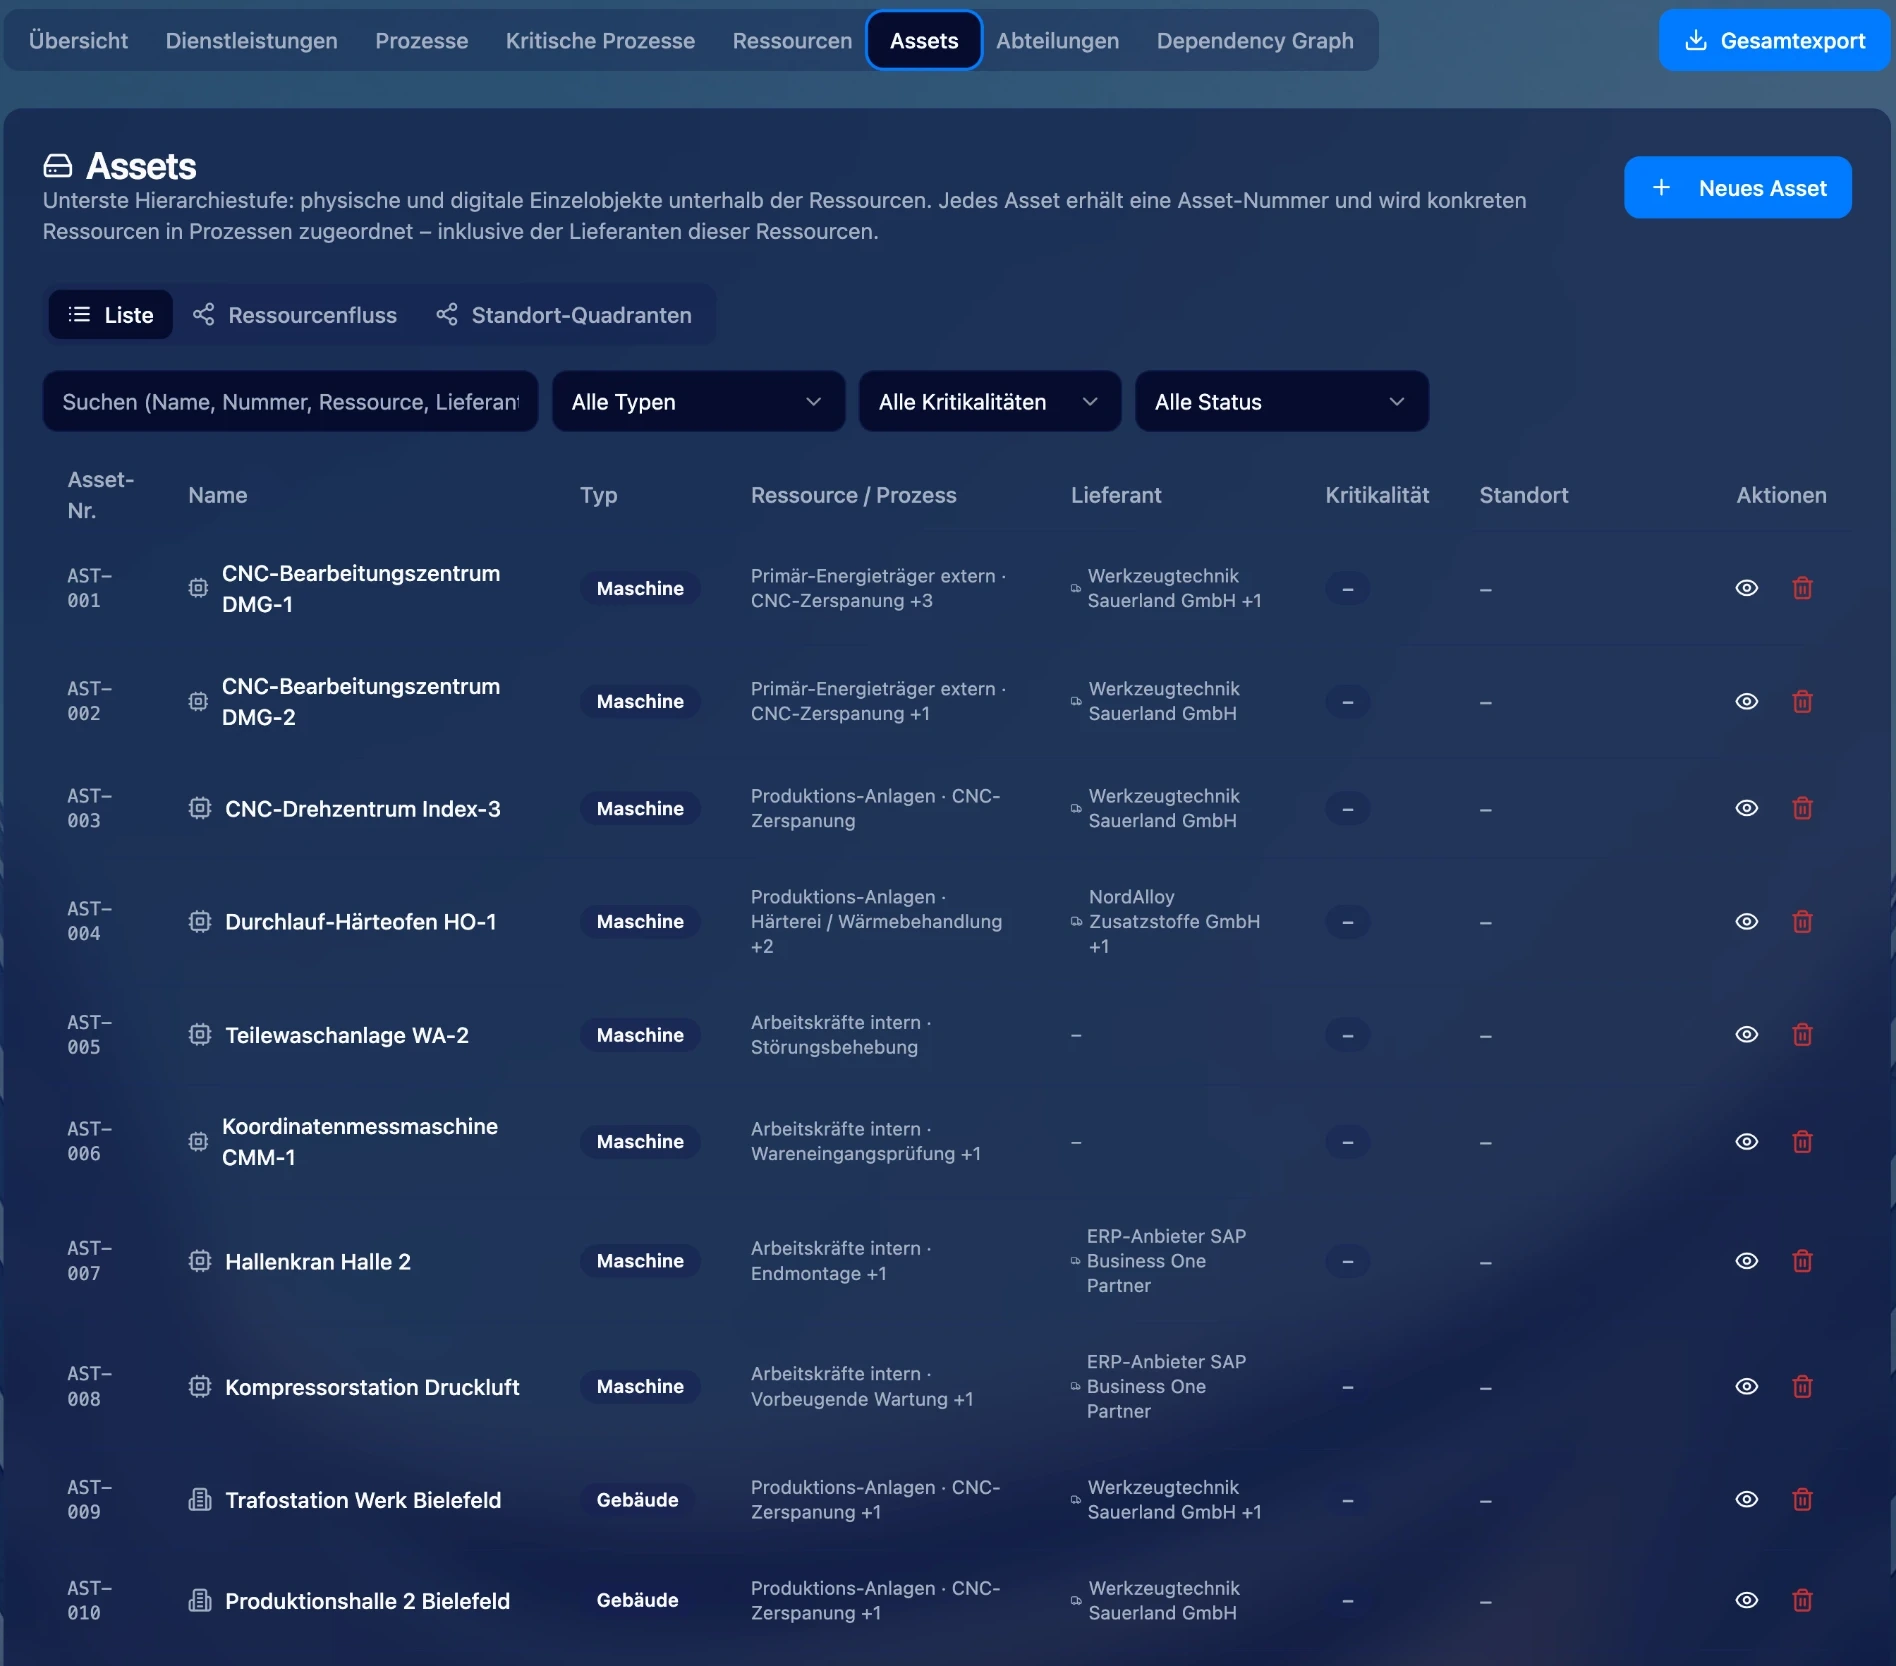Click the Kritikalität column header
The height and width of the screenshot is (1666, 1896).
coord(1377,495)
